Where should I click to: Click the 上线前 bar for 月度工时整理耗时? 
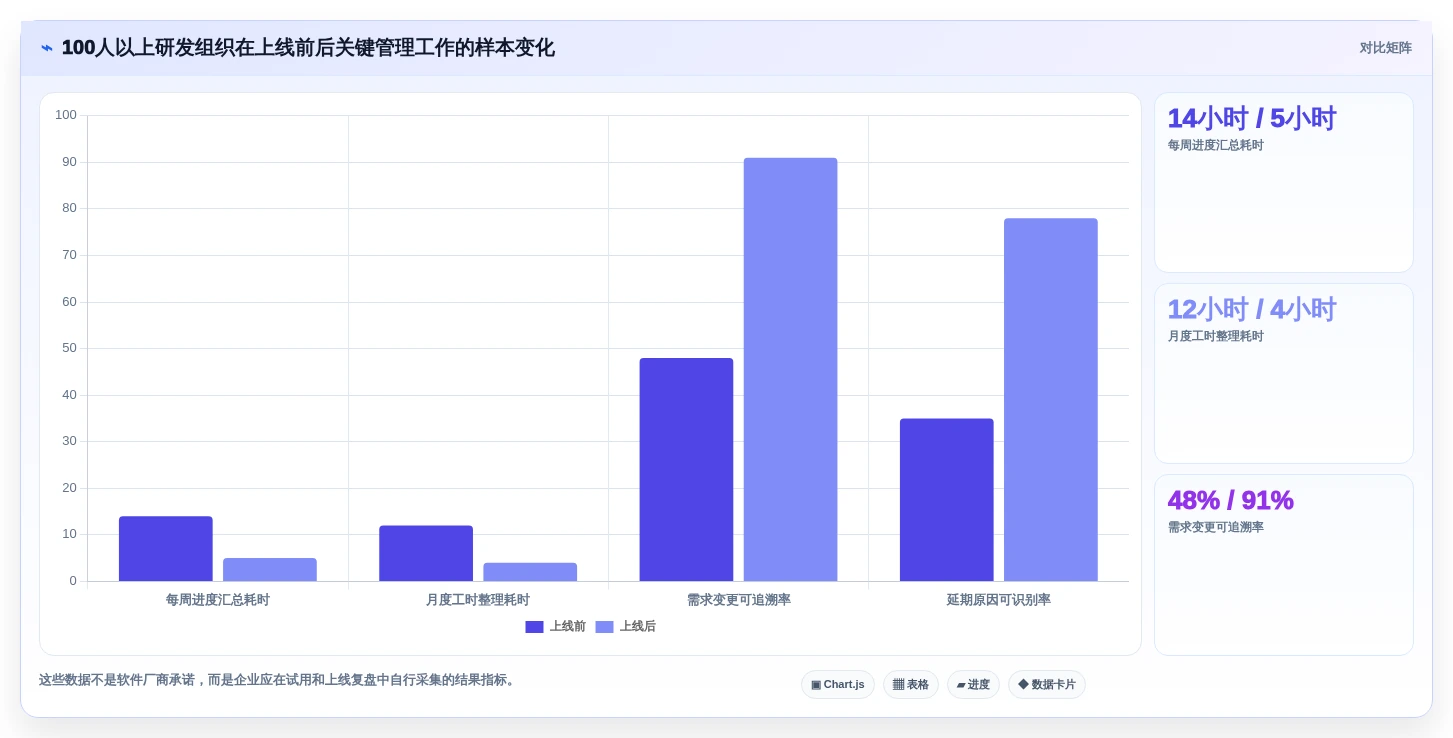click(426, 553)
